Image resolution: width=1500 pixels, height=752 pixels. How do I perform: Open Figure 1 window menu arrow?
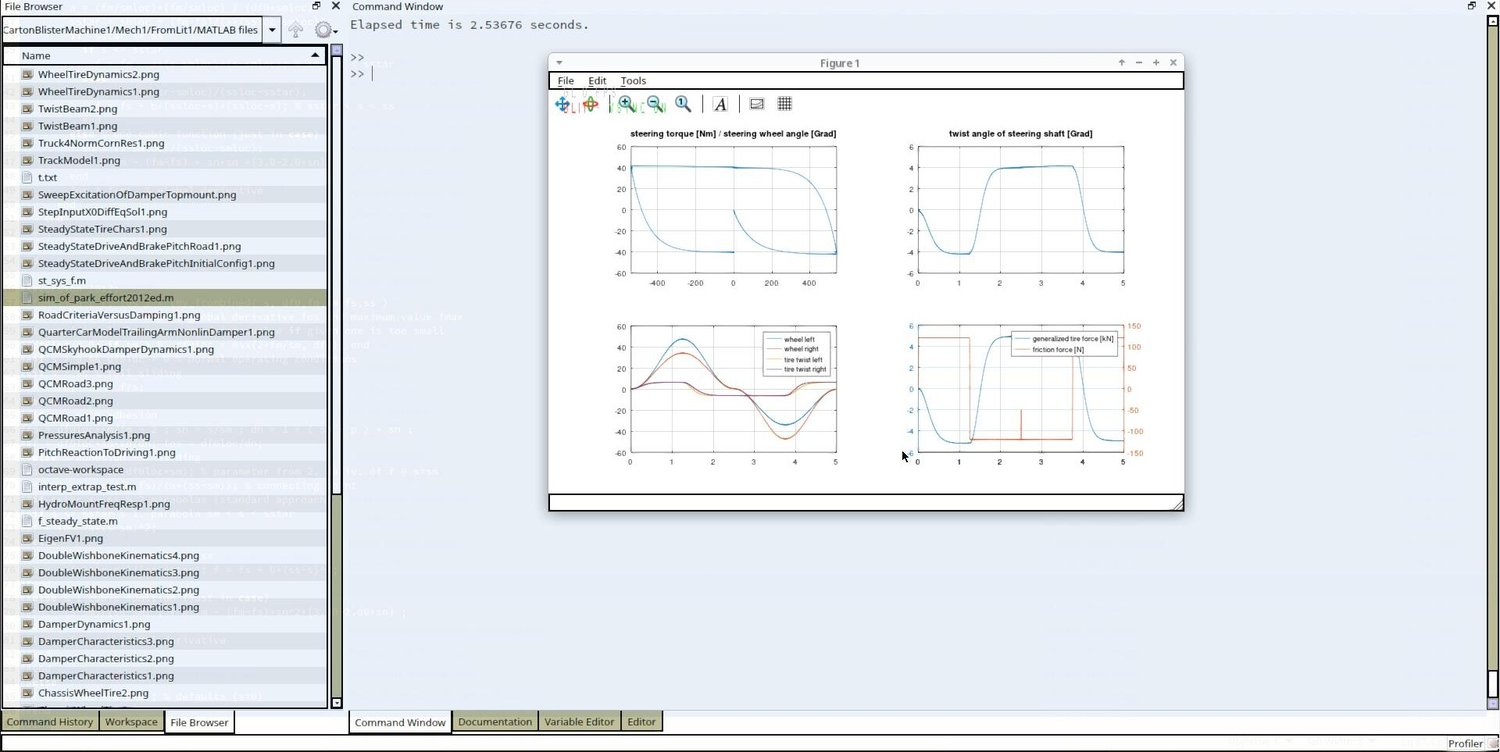pyautogui.click(x=559, y=63)
